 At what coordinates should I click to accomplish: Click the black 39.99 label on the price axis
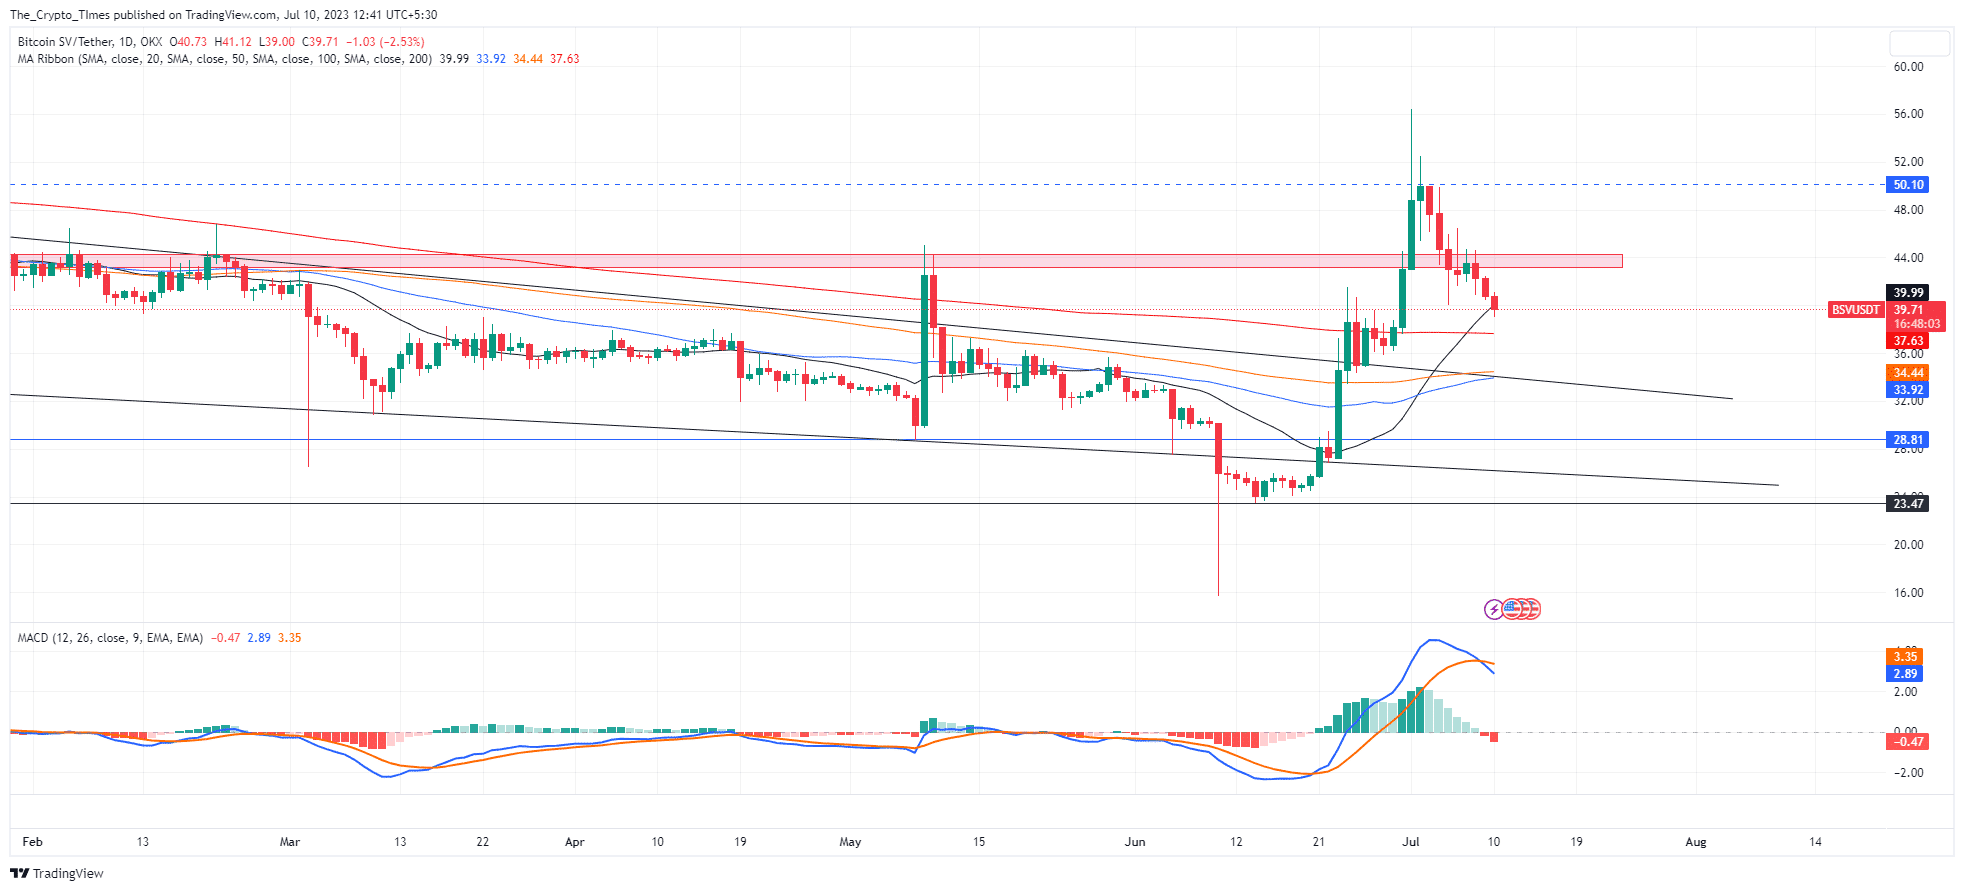pyautogui.click(x=1907, y=293)
